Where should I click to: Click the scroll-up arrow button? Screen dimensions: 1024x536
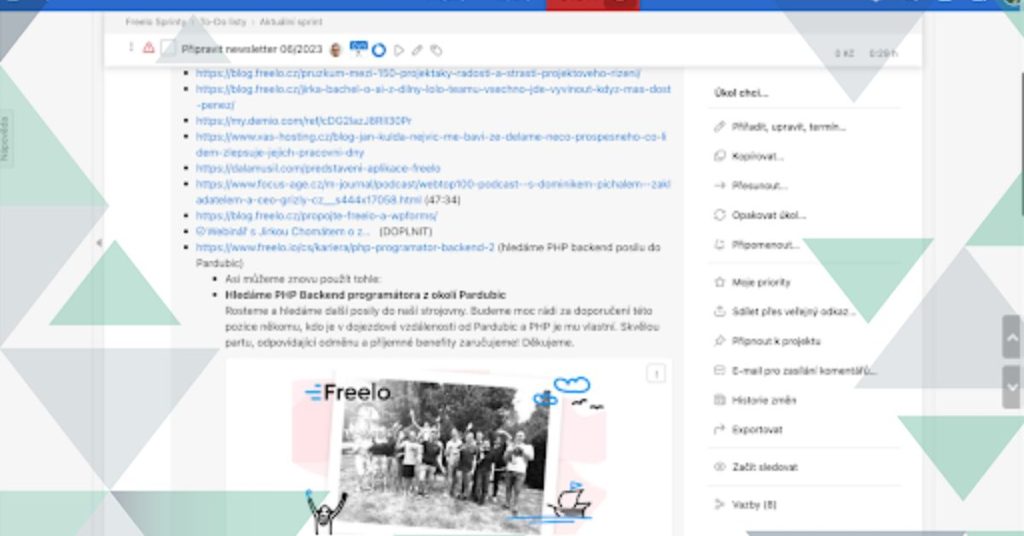pyautogui.click(x=1012, y=337)
